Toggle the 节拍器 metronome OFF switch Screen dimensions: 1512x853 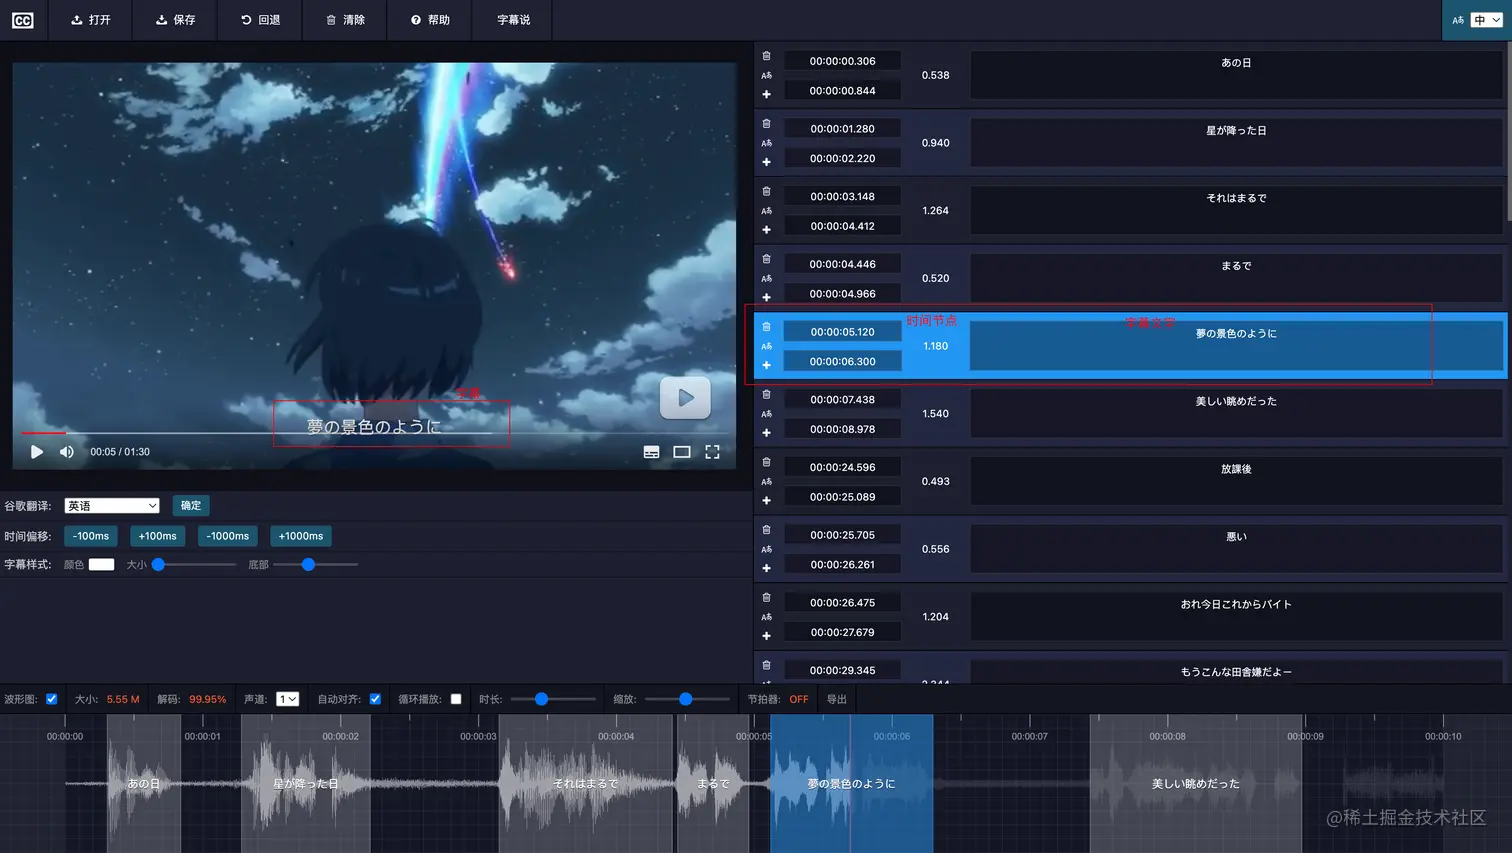coord(799,699)
